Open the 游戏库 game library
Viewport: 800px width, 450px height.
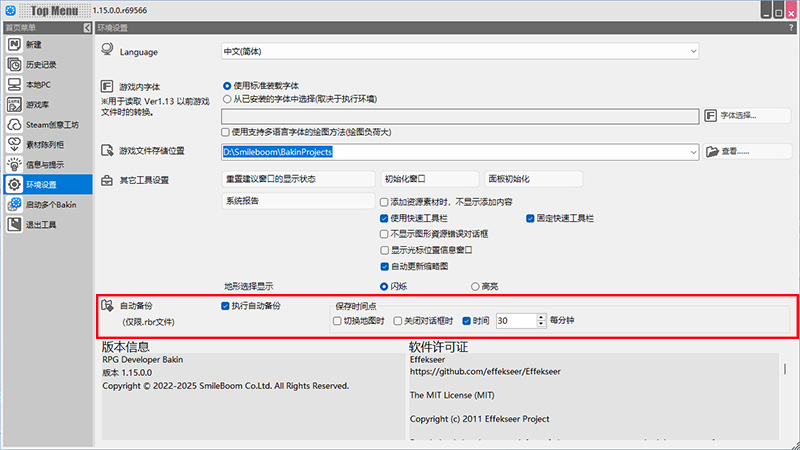point(40,105)
